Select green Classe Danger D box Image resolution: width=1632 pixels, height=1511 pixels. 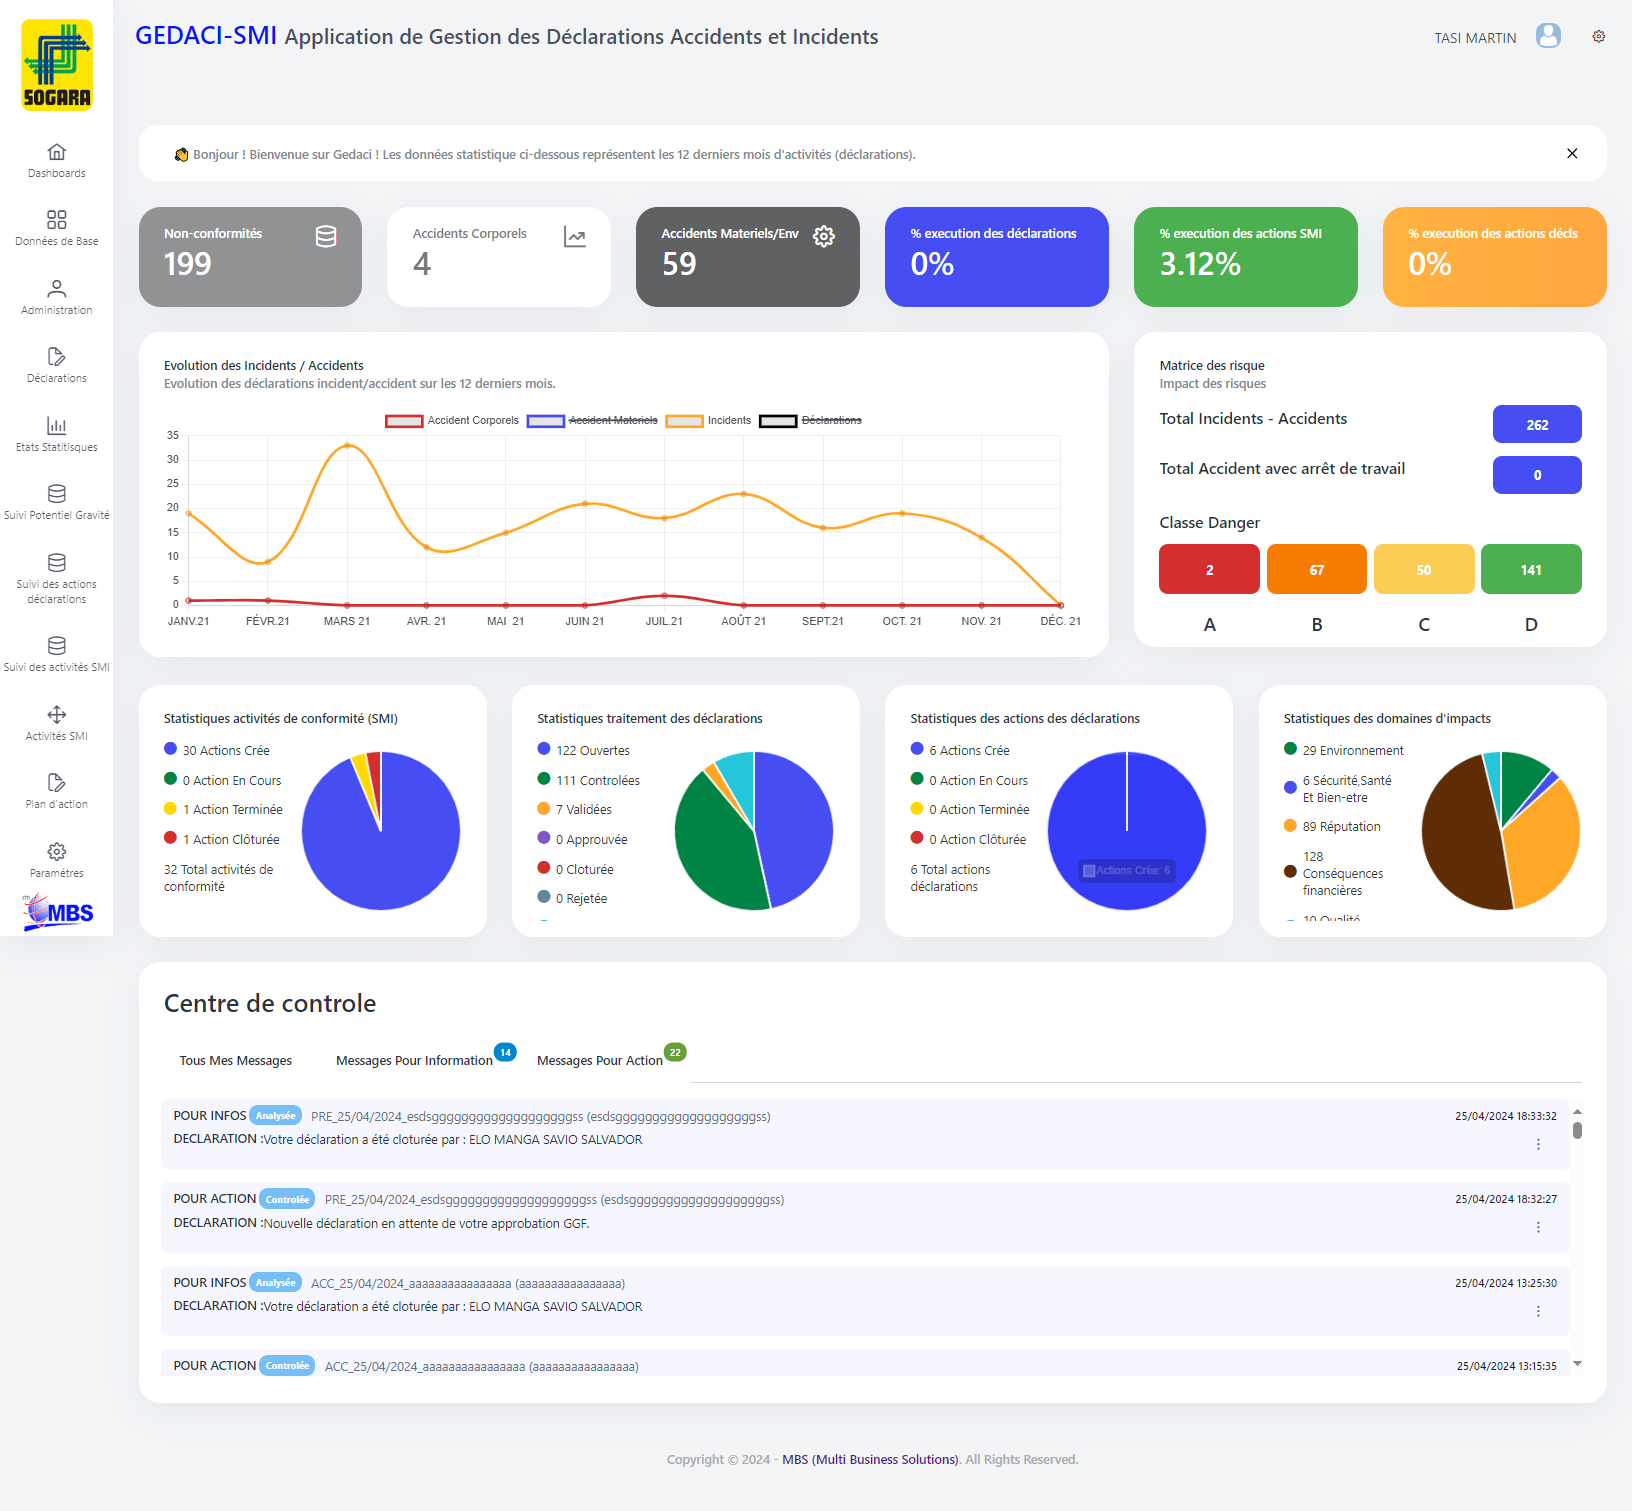click(1531, 569)
